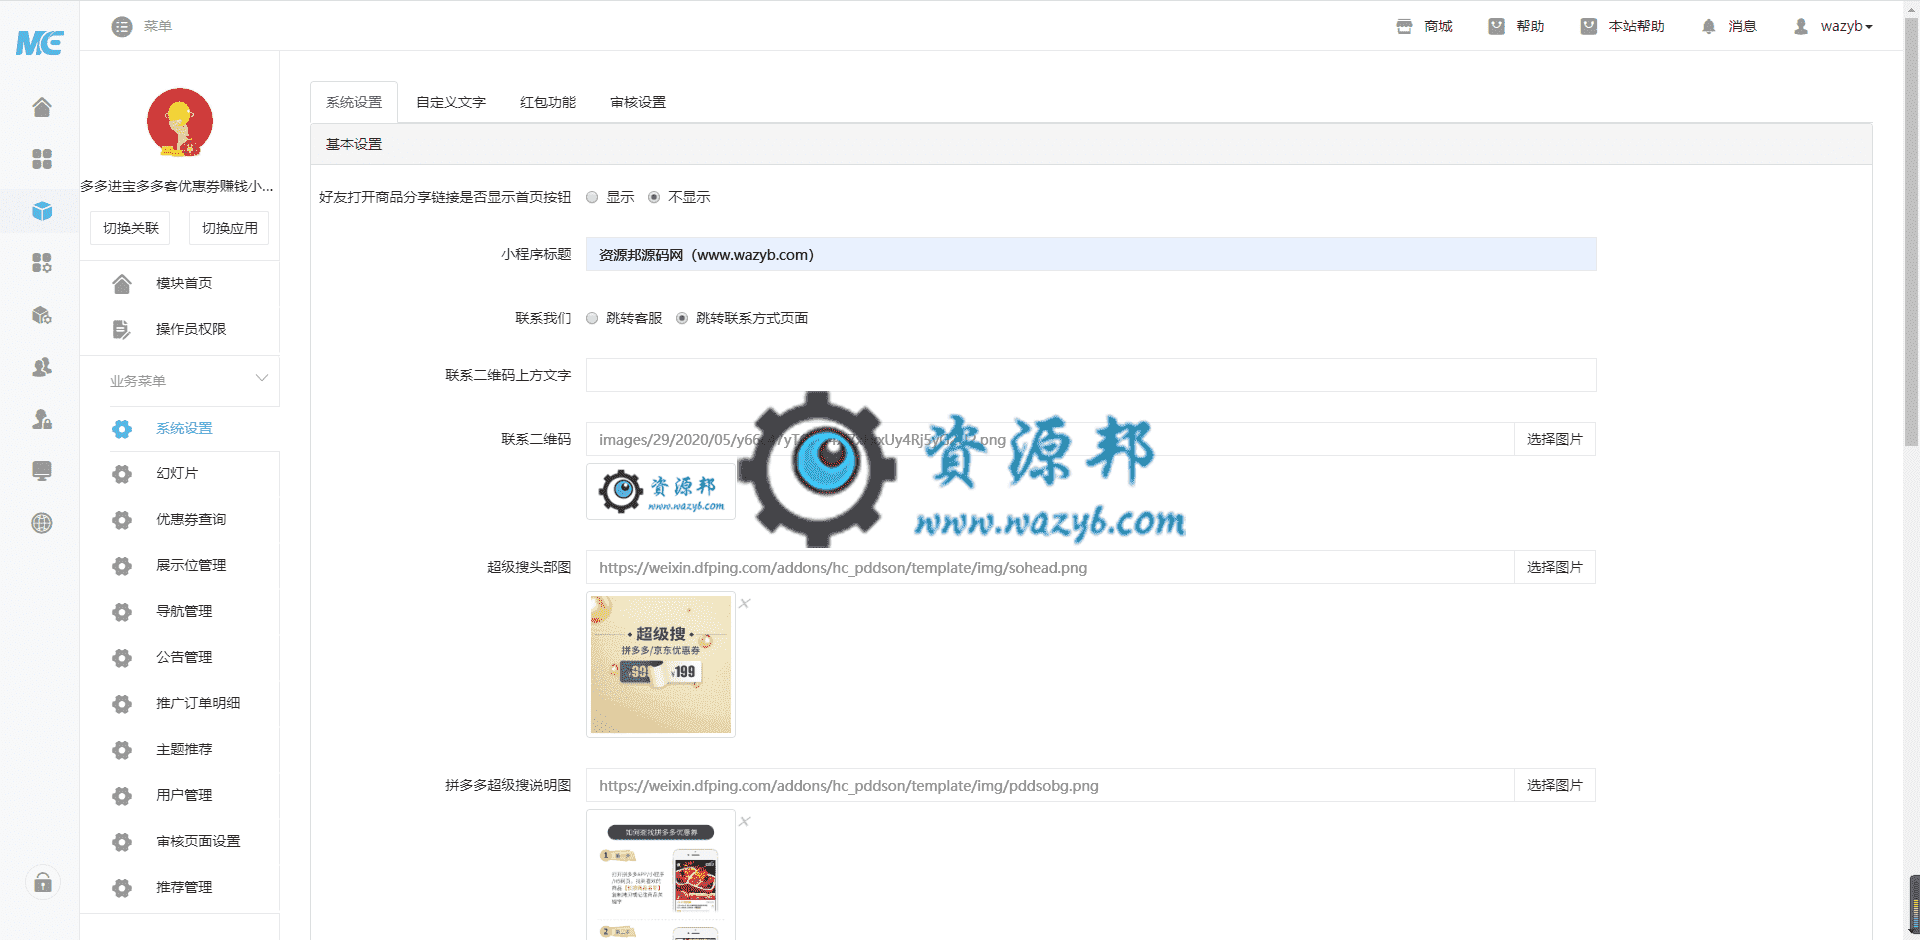Open the monitor icon in left rail
This screenshot has width=1920, height=940.
click(x=41, y=471)
